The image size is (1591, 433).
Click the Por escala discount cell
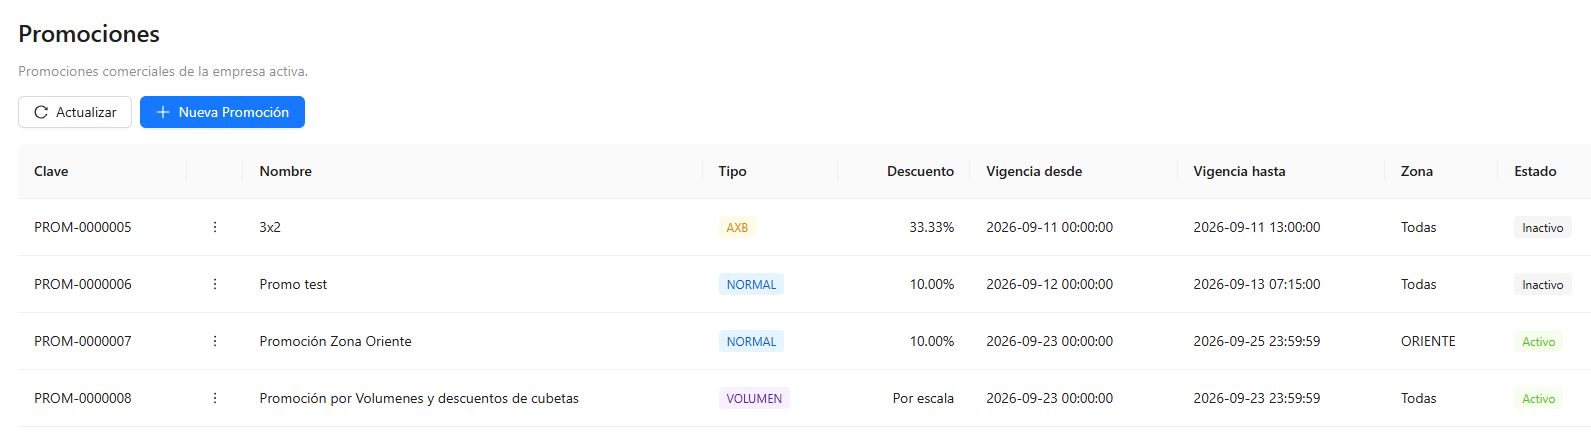[x=923, y=398]
